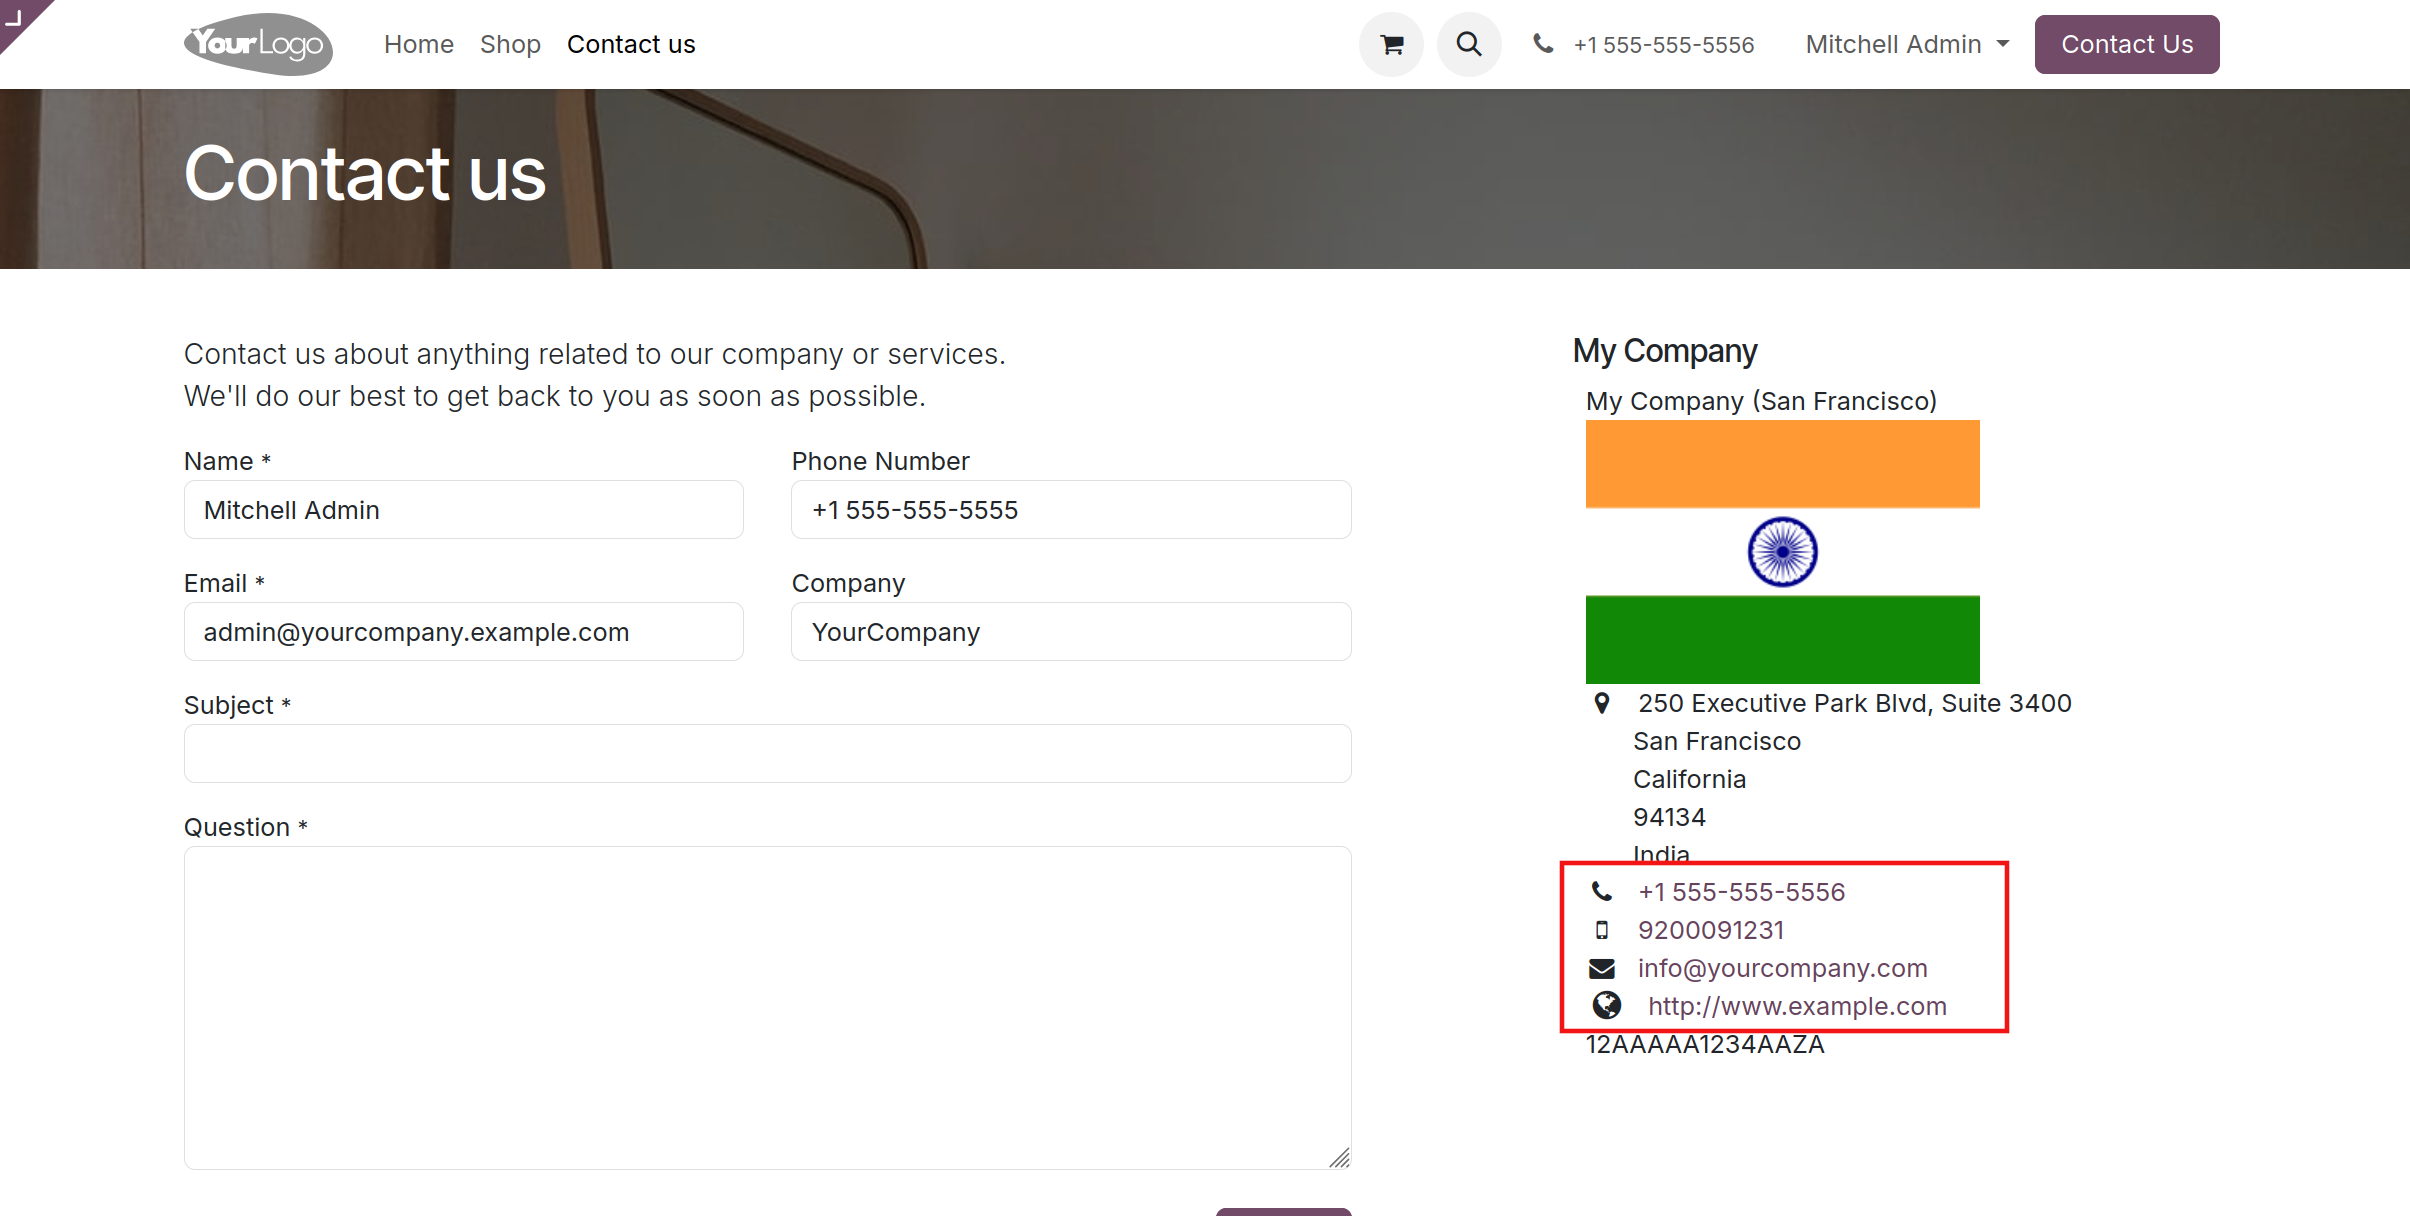
Task: Click the globe icon beside website link
Action: [1606, 1005]
